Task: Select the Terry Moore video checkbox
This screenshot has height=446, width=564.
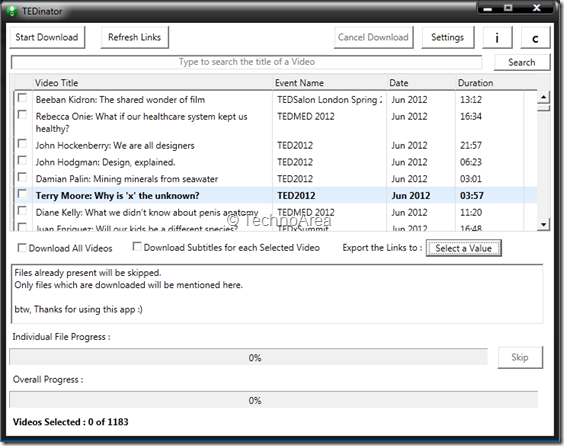Action: pos(22,194)
